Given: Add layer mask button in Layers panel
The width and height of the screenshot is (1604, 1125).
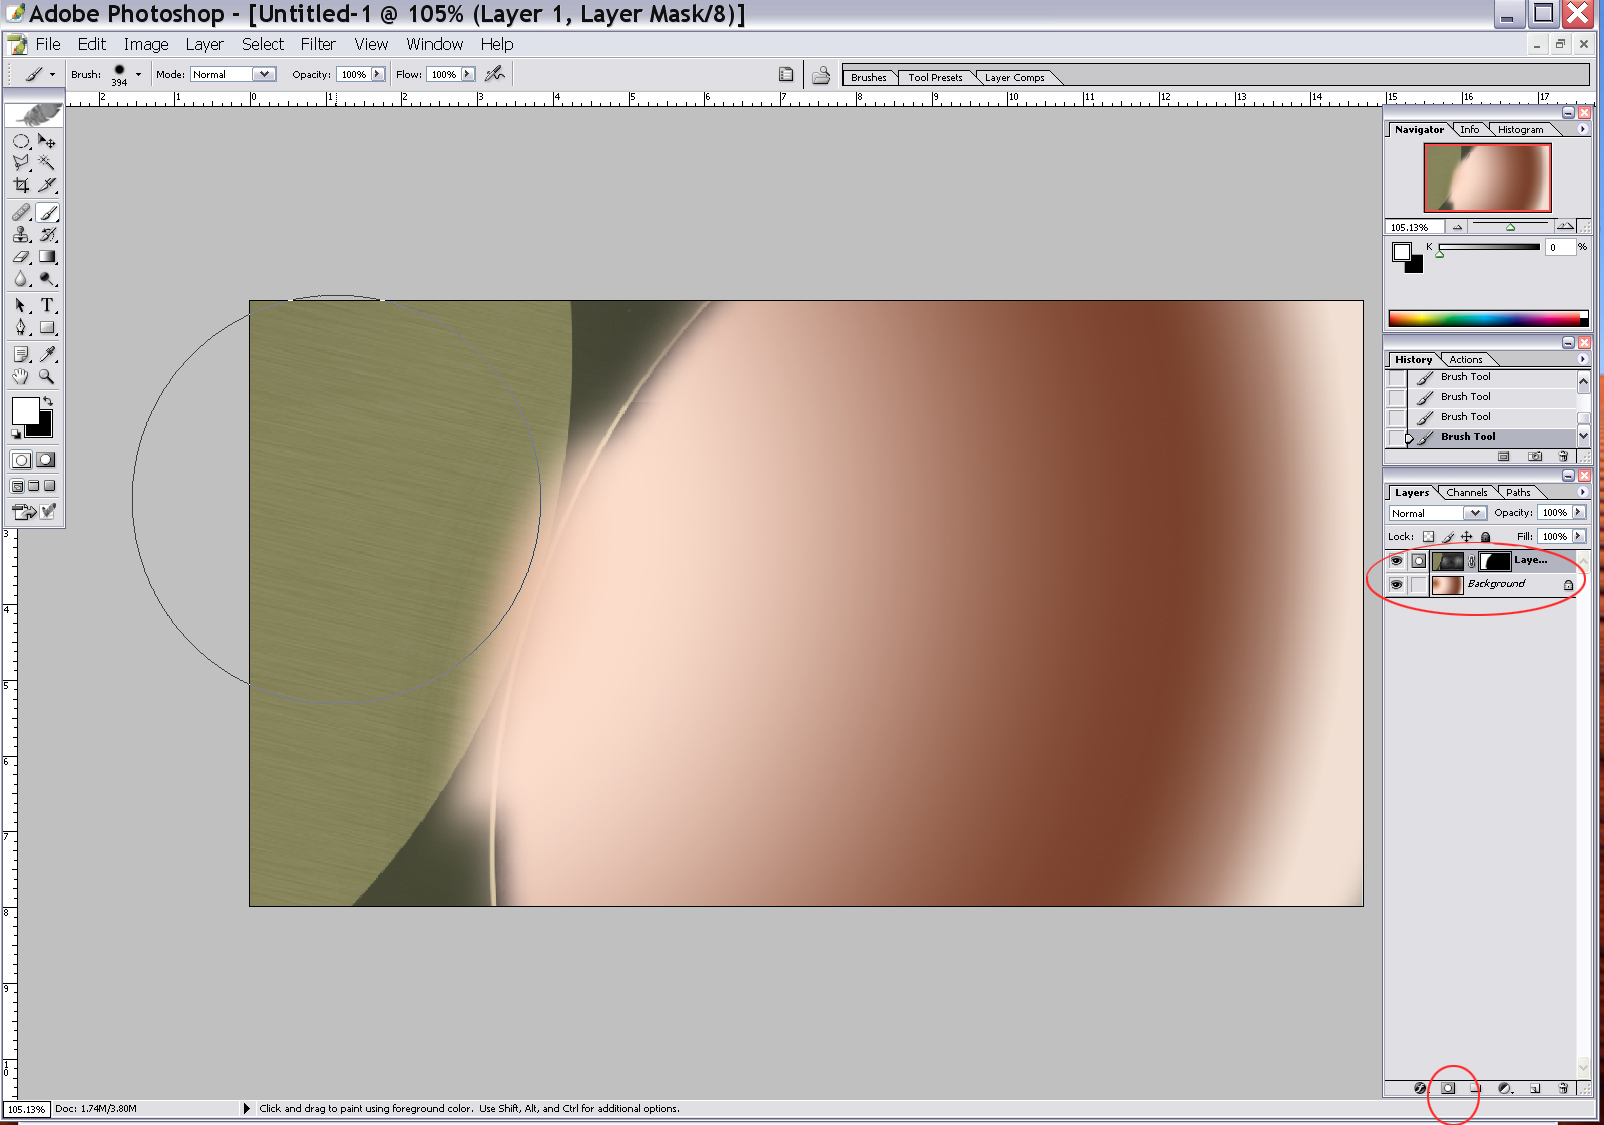Looking at the screenshot, I should (1448, 1088).
